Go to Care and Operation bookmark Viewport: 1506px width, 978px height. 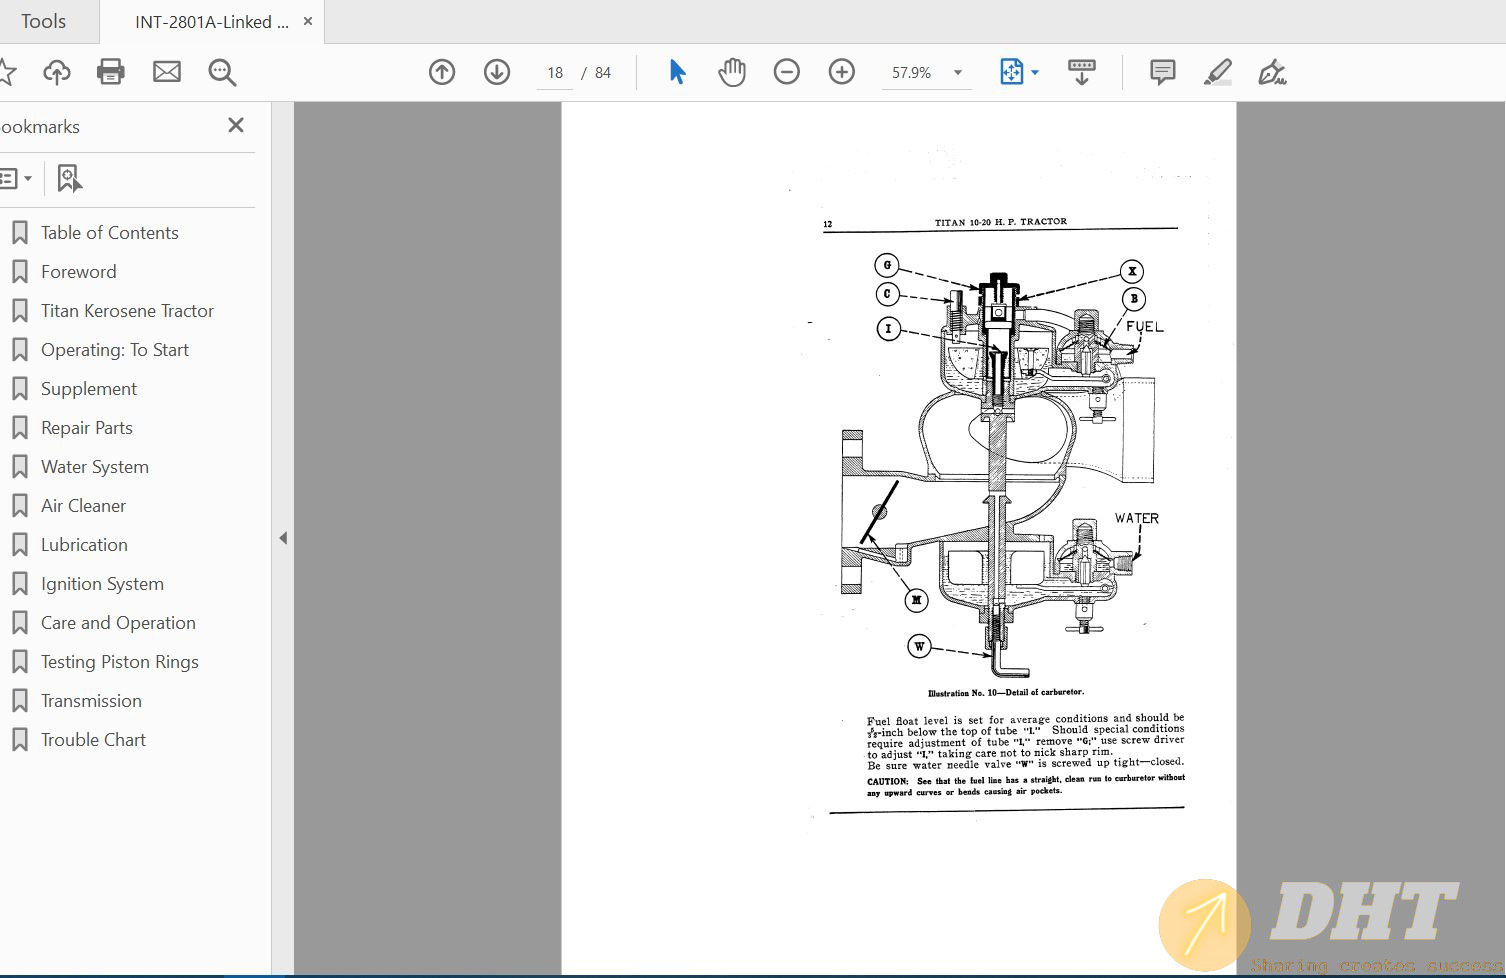[118, 623]
